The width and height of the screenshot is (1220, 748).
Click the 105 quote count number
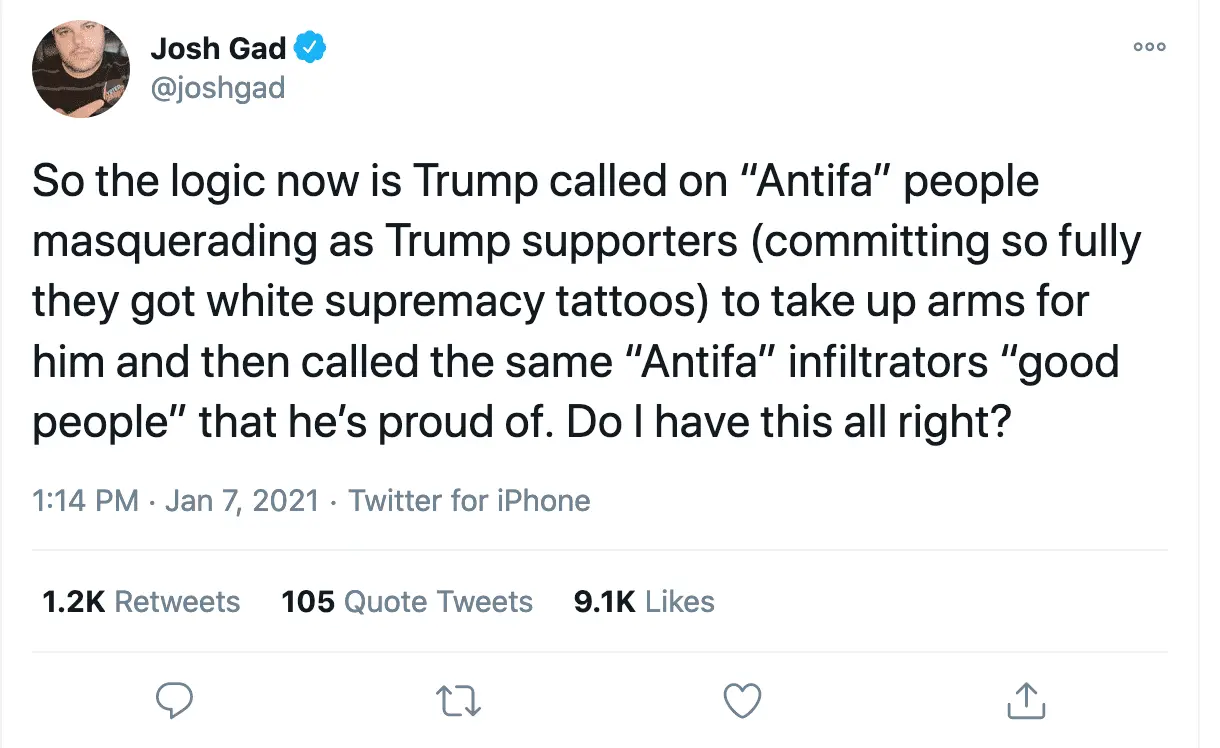point(308,602)
